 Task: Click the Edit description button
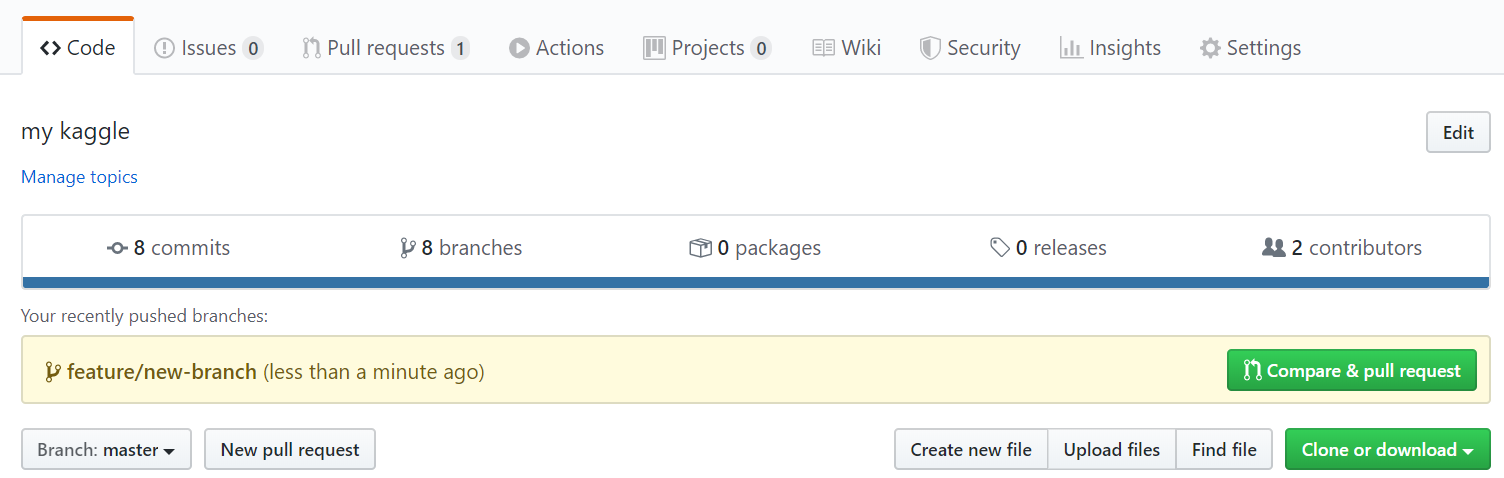tap(1458, 133)
